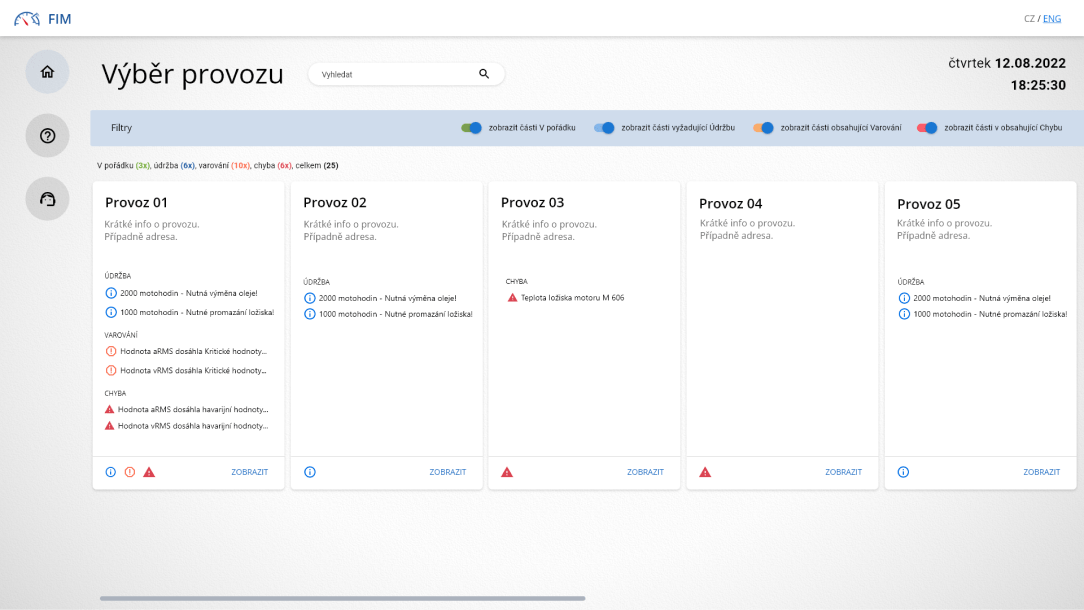This screenshot has width=1084, height=610.
Task: Toggle the 'V pořádku' filter switch
Action: point(472,128)
